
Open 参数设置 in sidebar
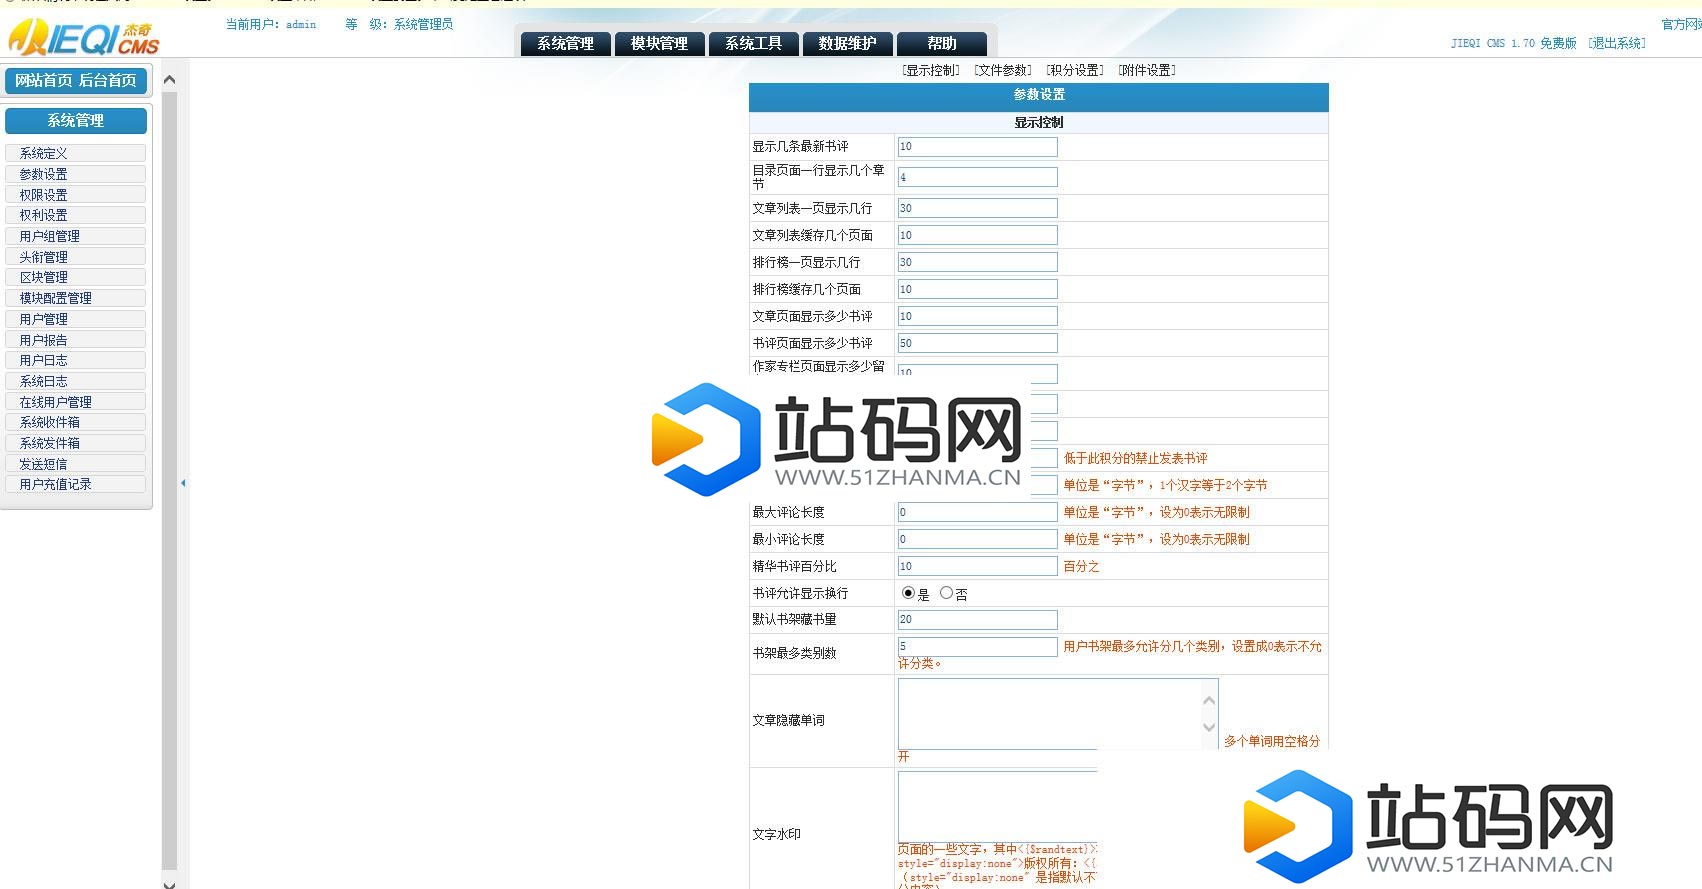(x=76, y=174)
